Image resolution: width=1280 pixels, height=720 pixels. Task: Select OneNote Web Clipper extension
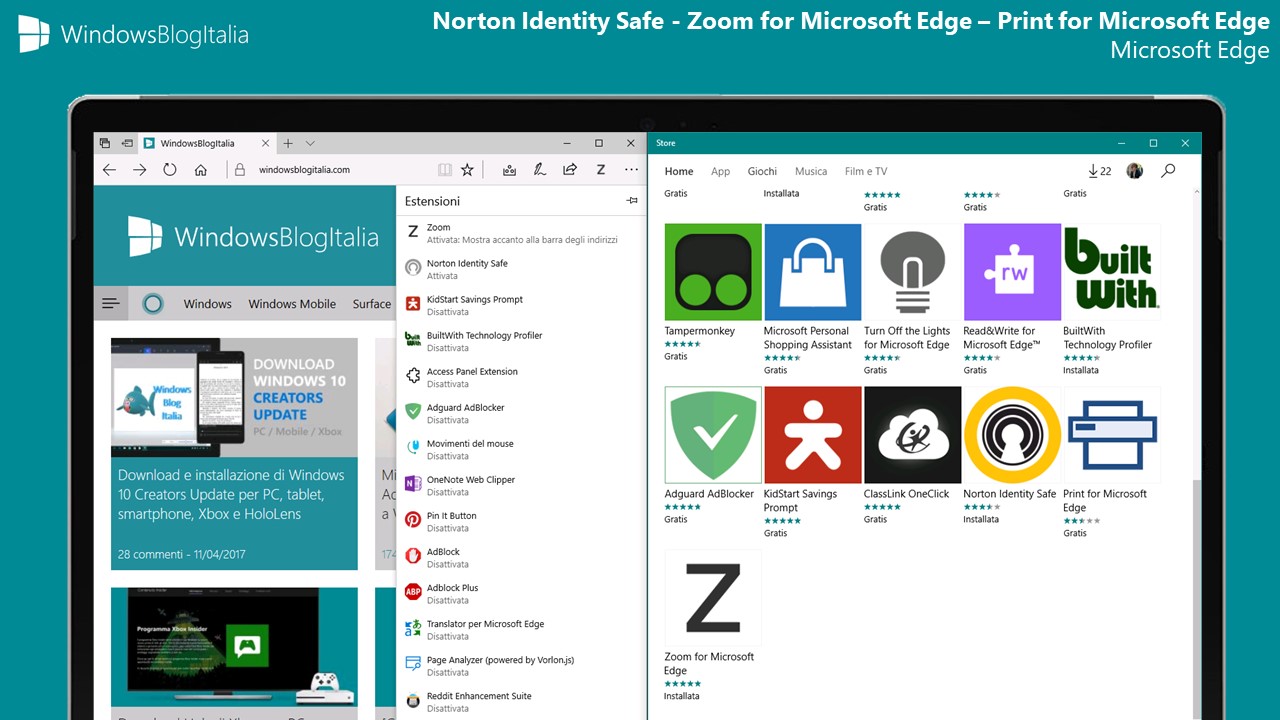(520, 486)
